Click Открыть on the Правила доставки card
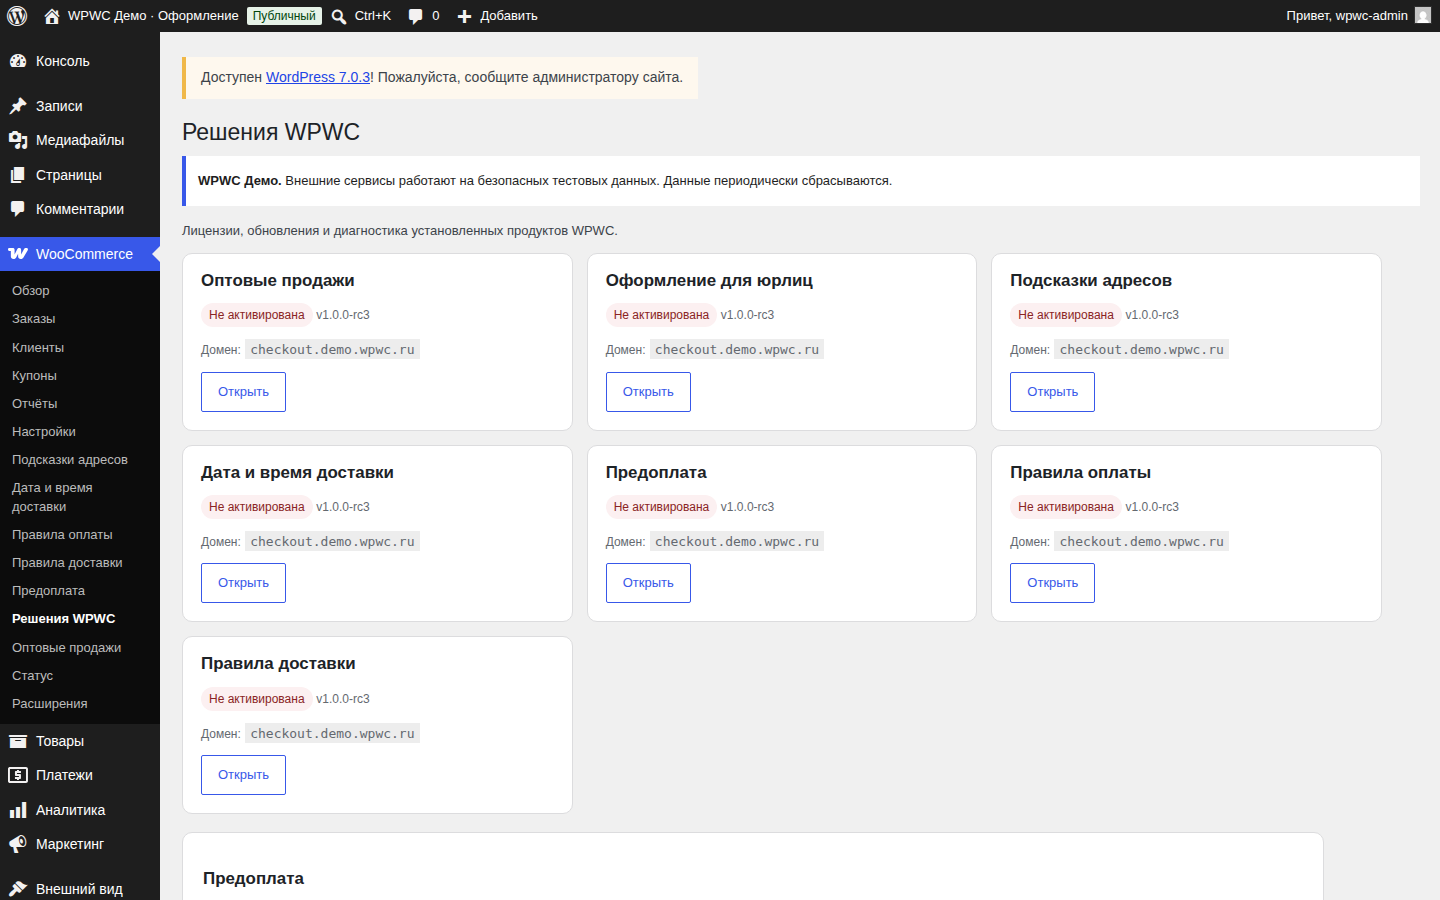This screenshot has width=1440, height=900. point(243,775)
